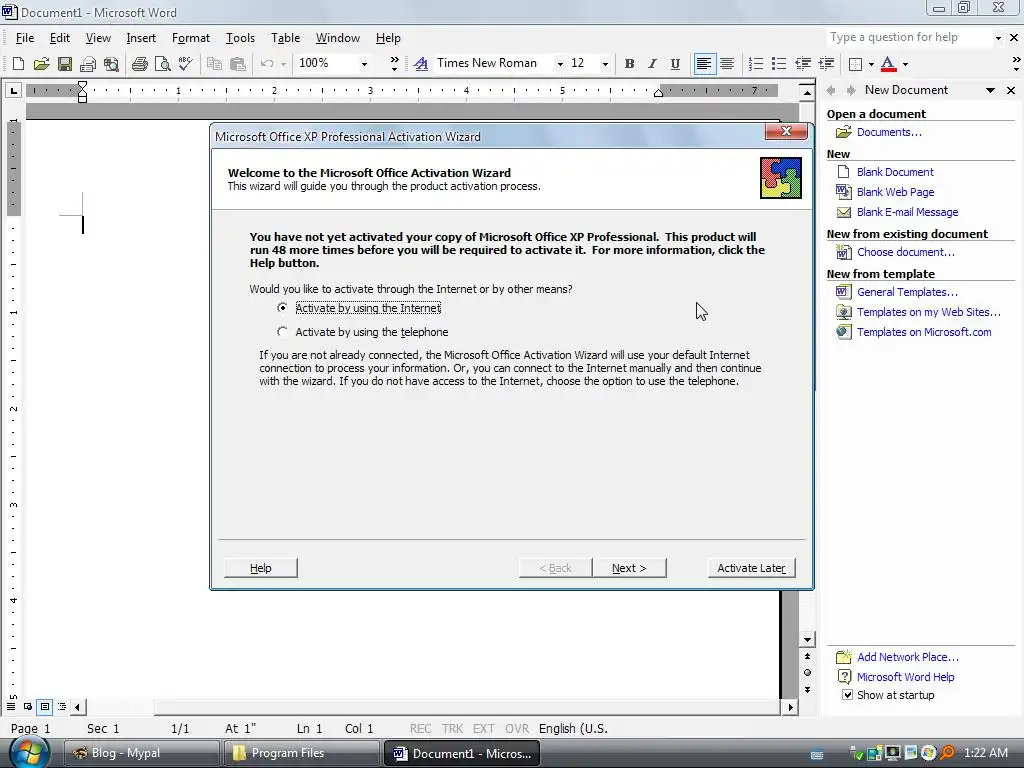Switch to Program Files taskbar window

click(301, 753)
